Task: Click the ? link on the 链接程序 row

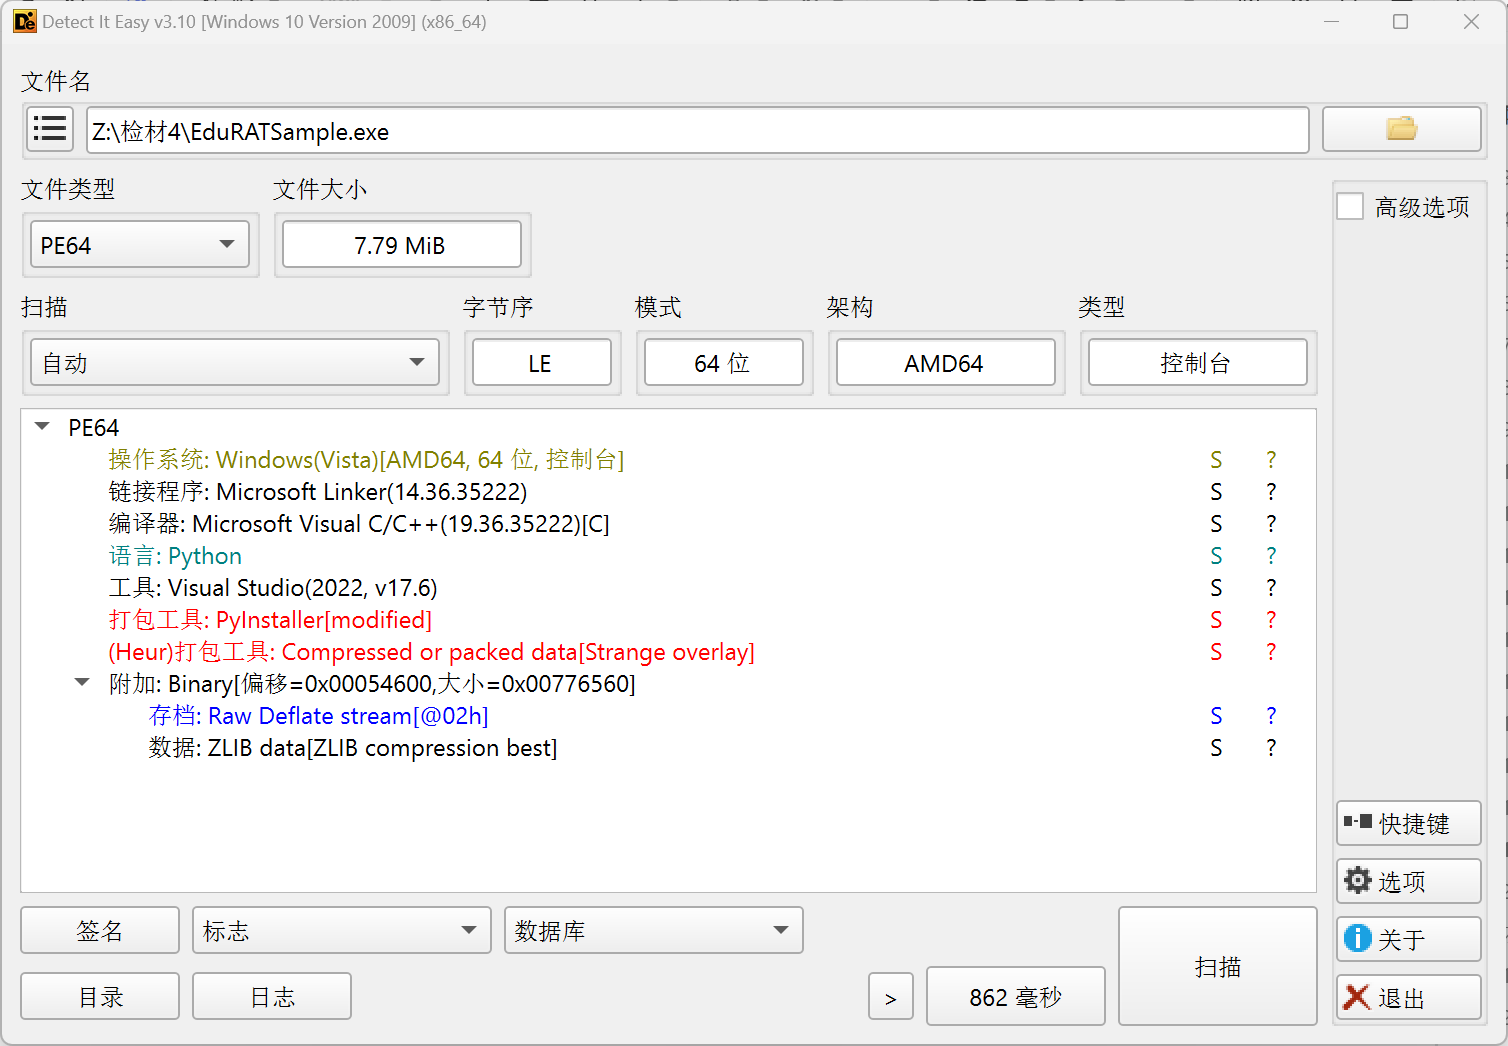Action: click(1271, 491)
